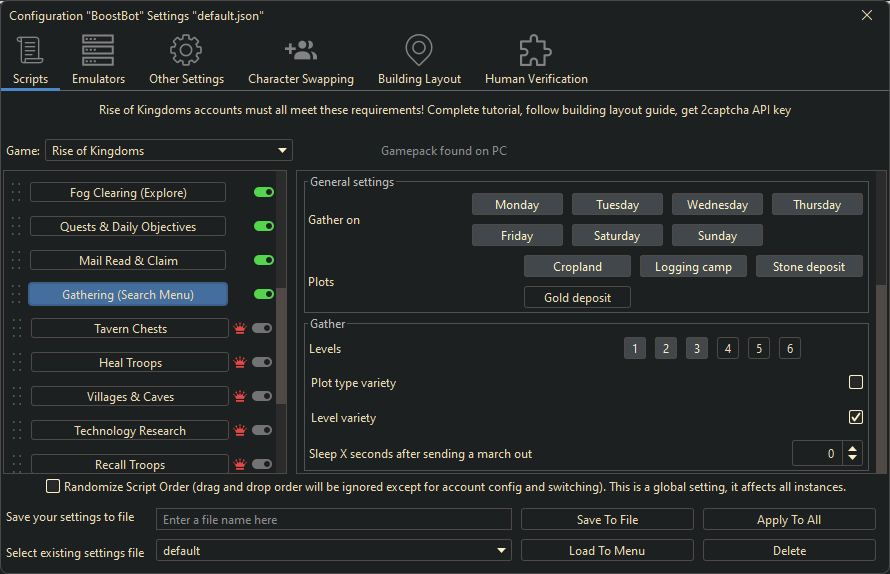Disable the Quests & Daily Objectives toggle
This screenshot has height=574, width=890.
tap(264, 226)
